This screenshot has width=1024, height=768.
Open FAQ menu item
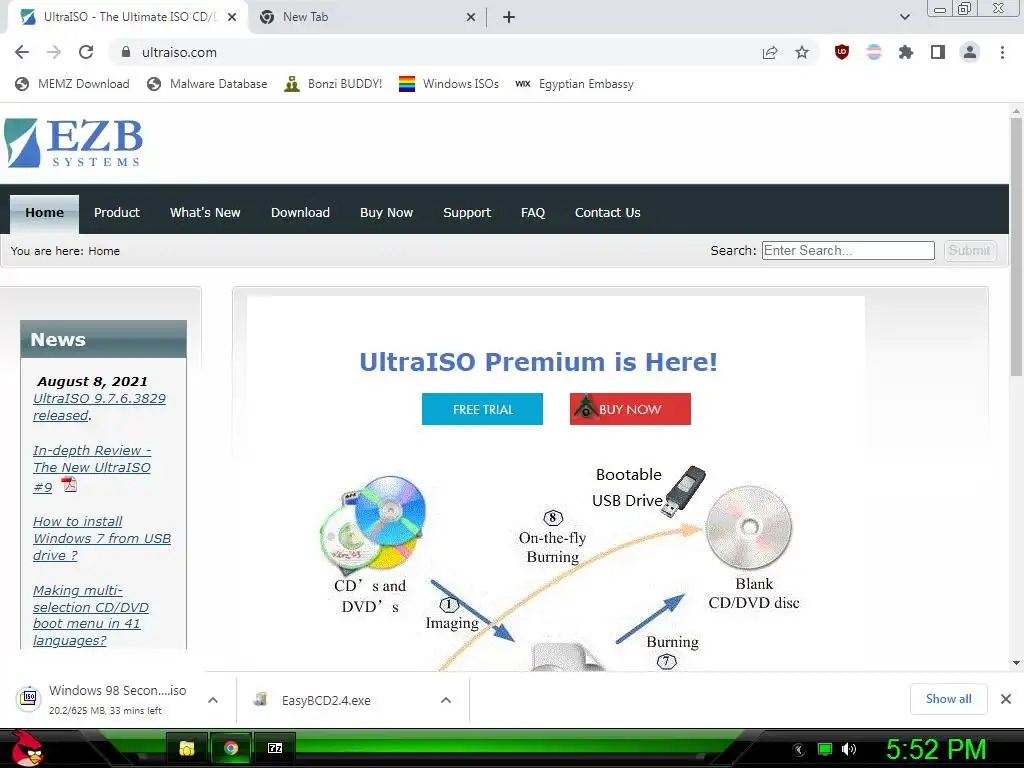(533, 213)
